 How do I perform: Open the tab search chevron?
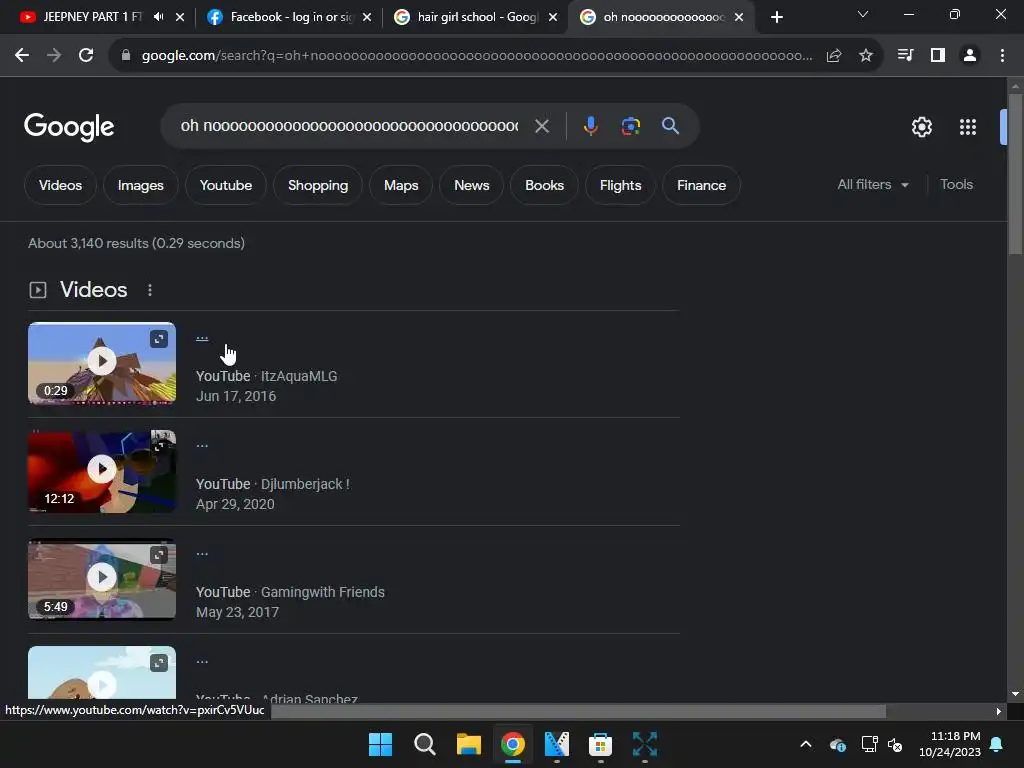[863, 14]
